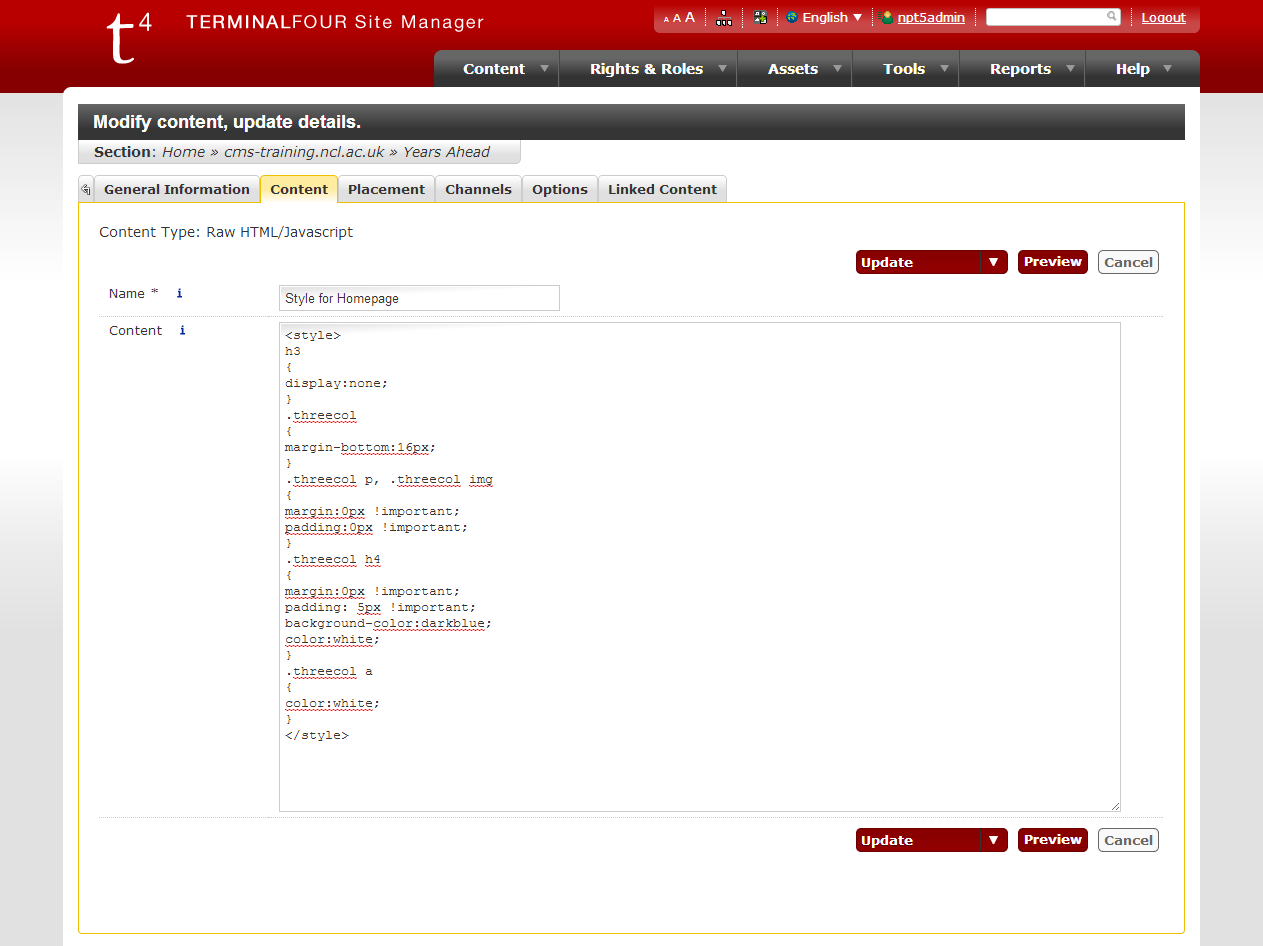Open the Rights & Roles menu
Screen dimensions: 1263x946
[647, 69]
